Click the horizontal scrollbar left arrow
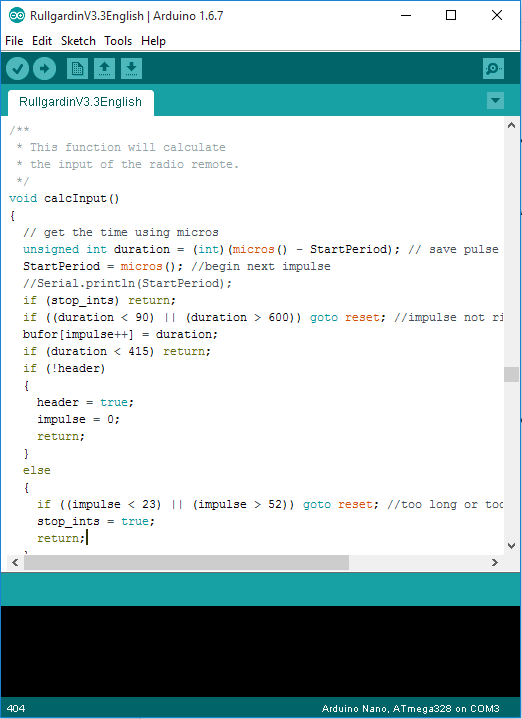 click(x=15, y=562)
